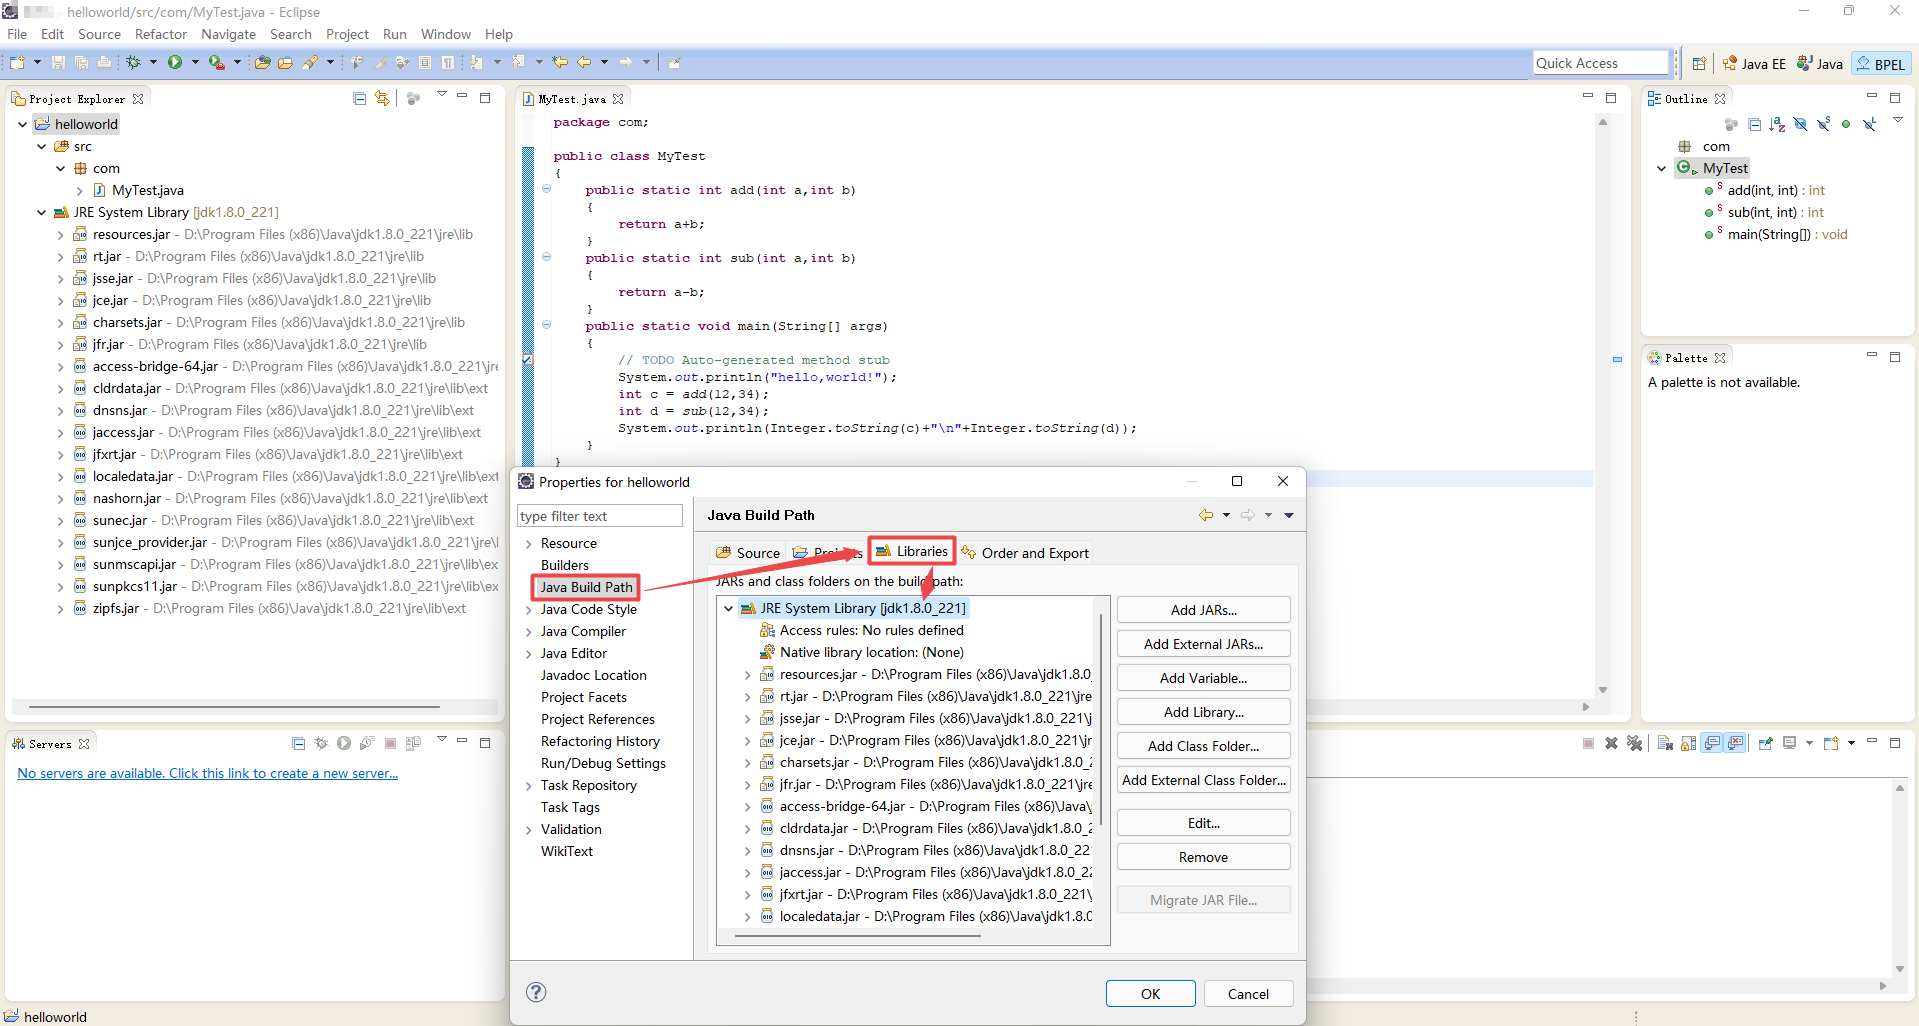
Task: Toggle Hide Fields in Outline view
Action: [x=1800, y=124]
